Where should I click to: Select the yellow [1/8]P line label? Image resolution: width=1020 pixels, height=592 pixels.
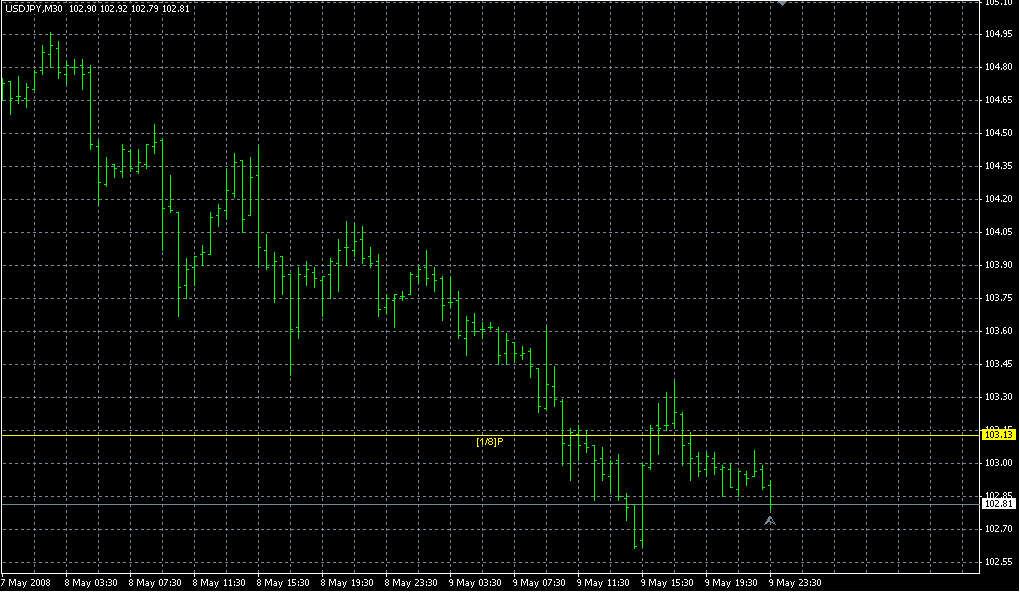pos(490,442)
